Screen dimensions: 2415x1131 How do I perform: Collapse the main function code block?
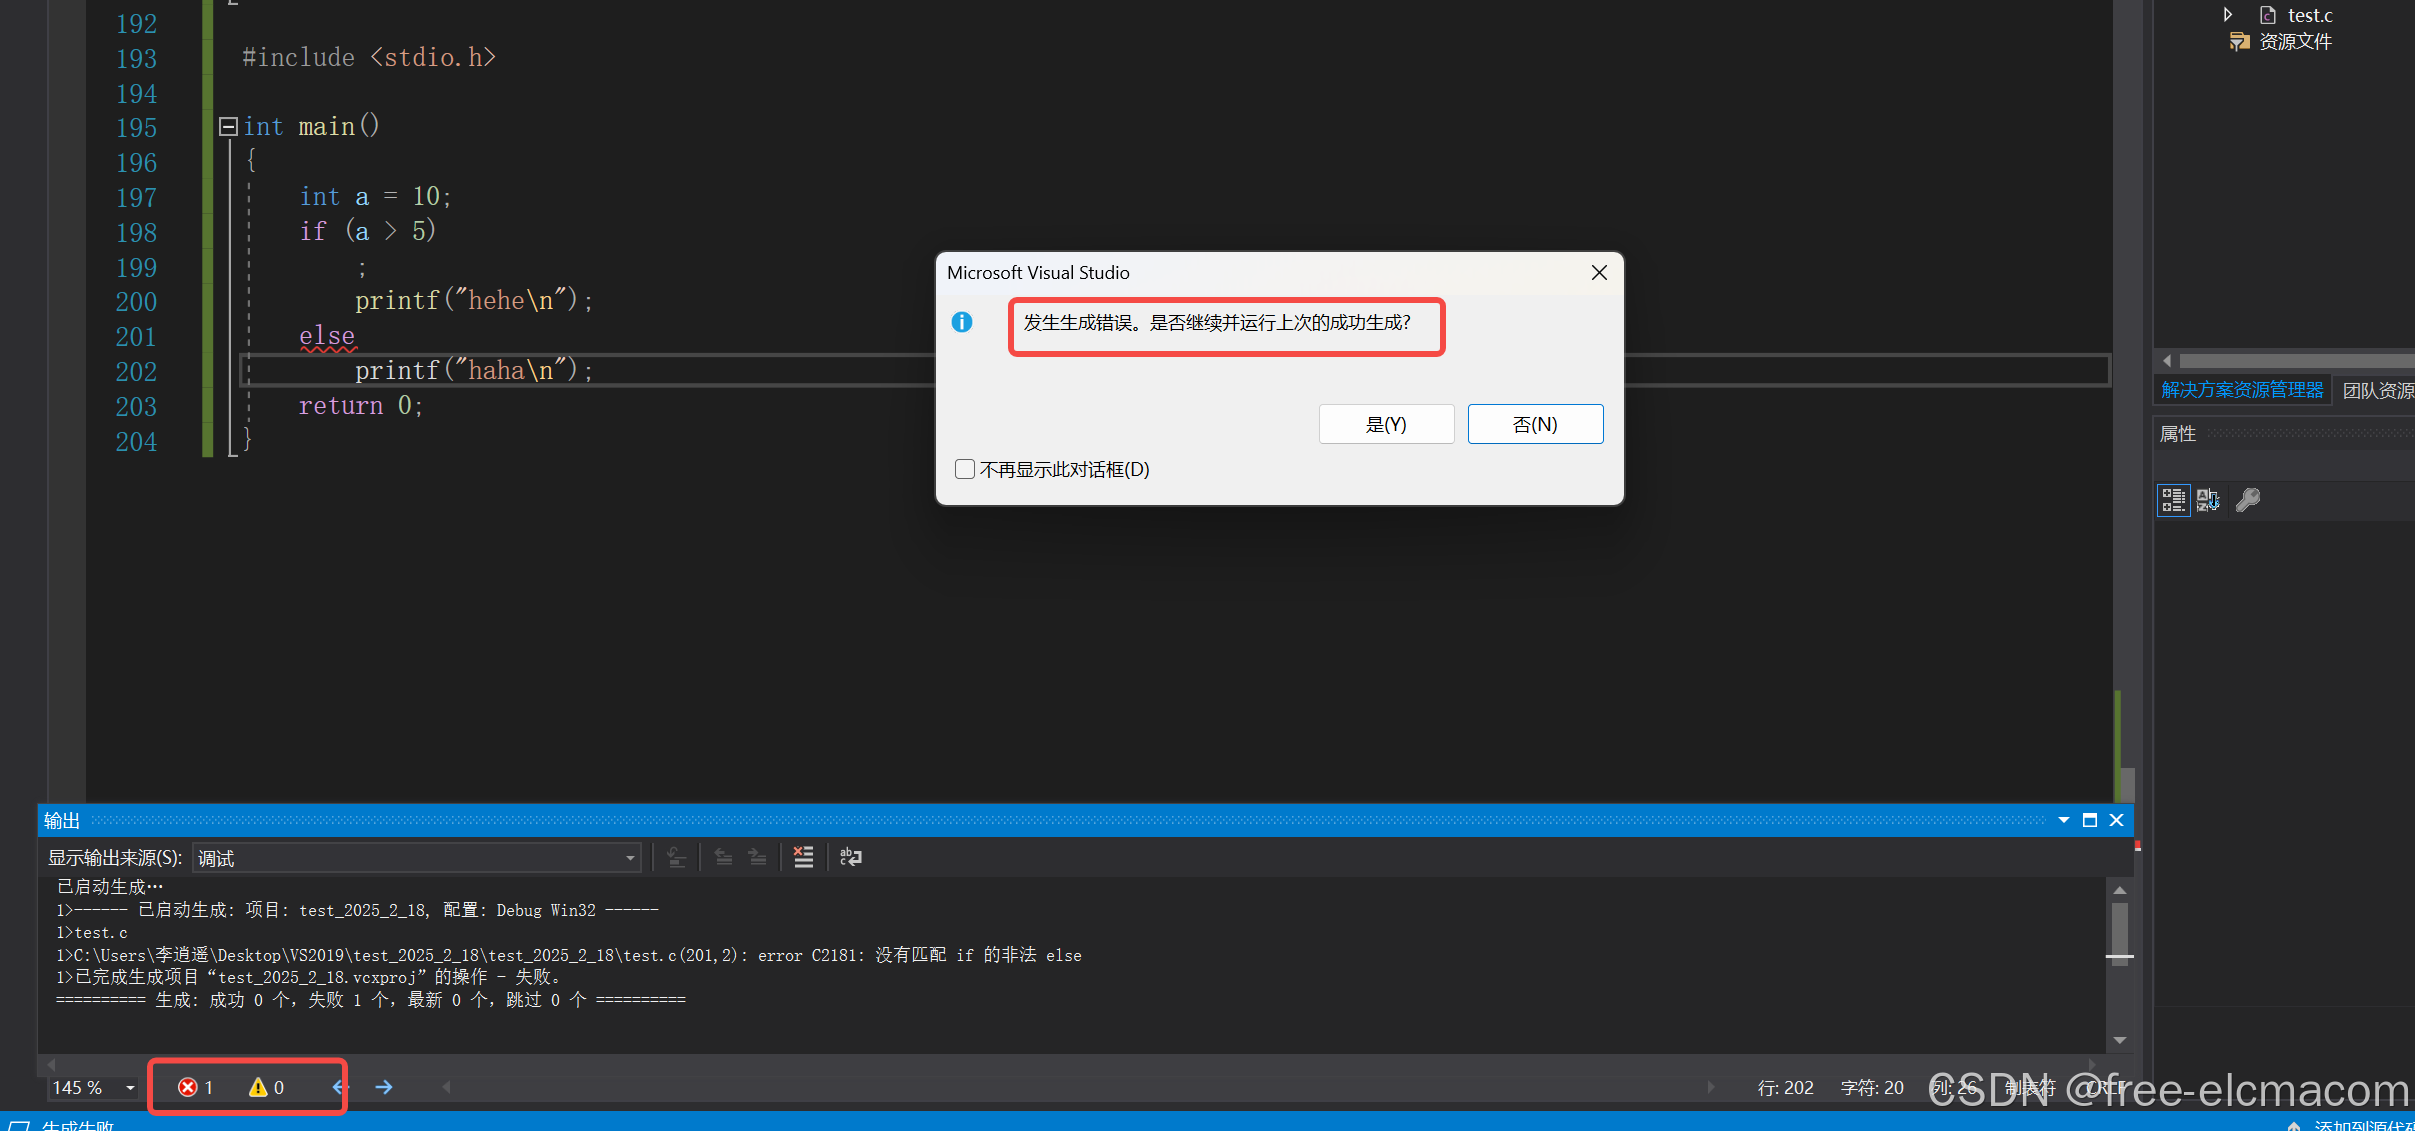point(228,126)
